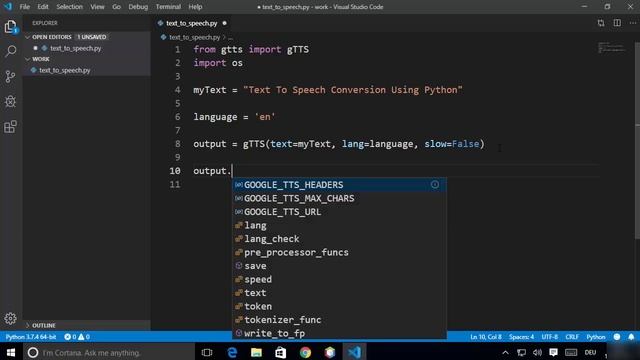Open Microsoft Store from taskbar
Viewport: 640px width, 360px height.
tap(281, 352)
